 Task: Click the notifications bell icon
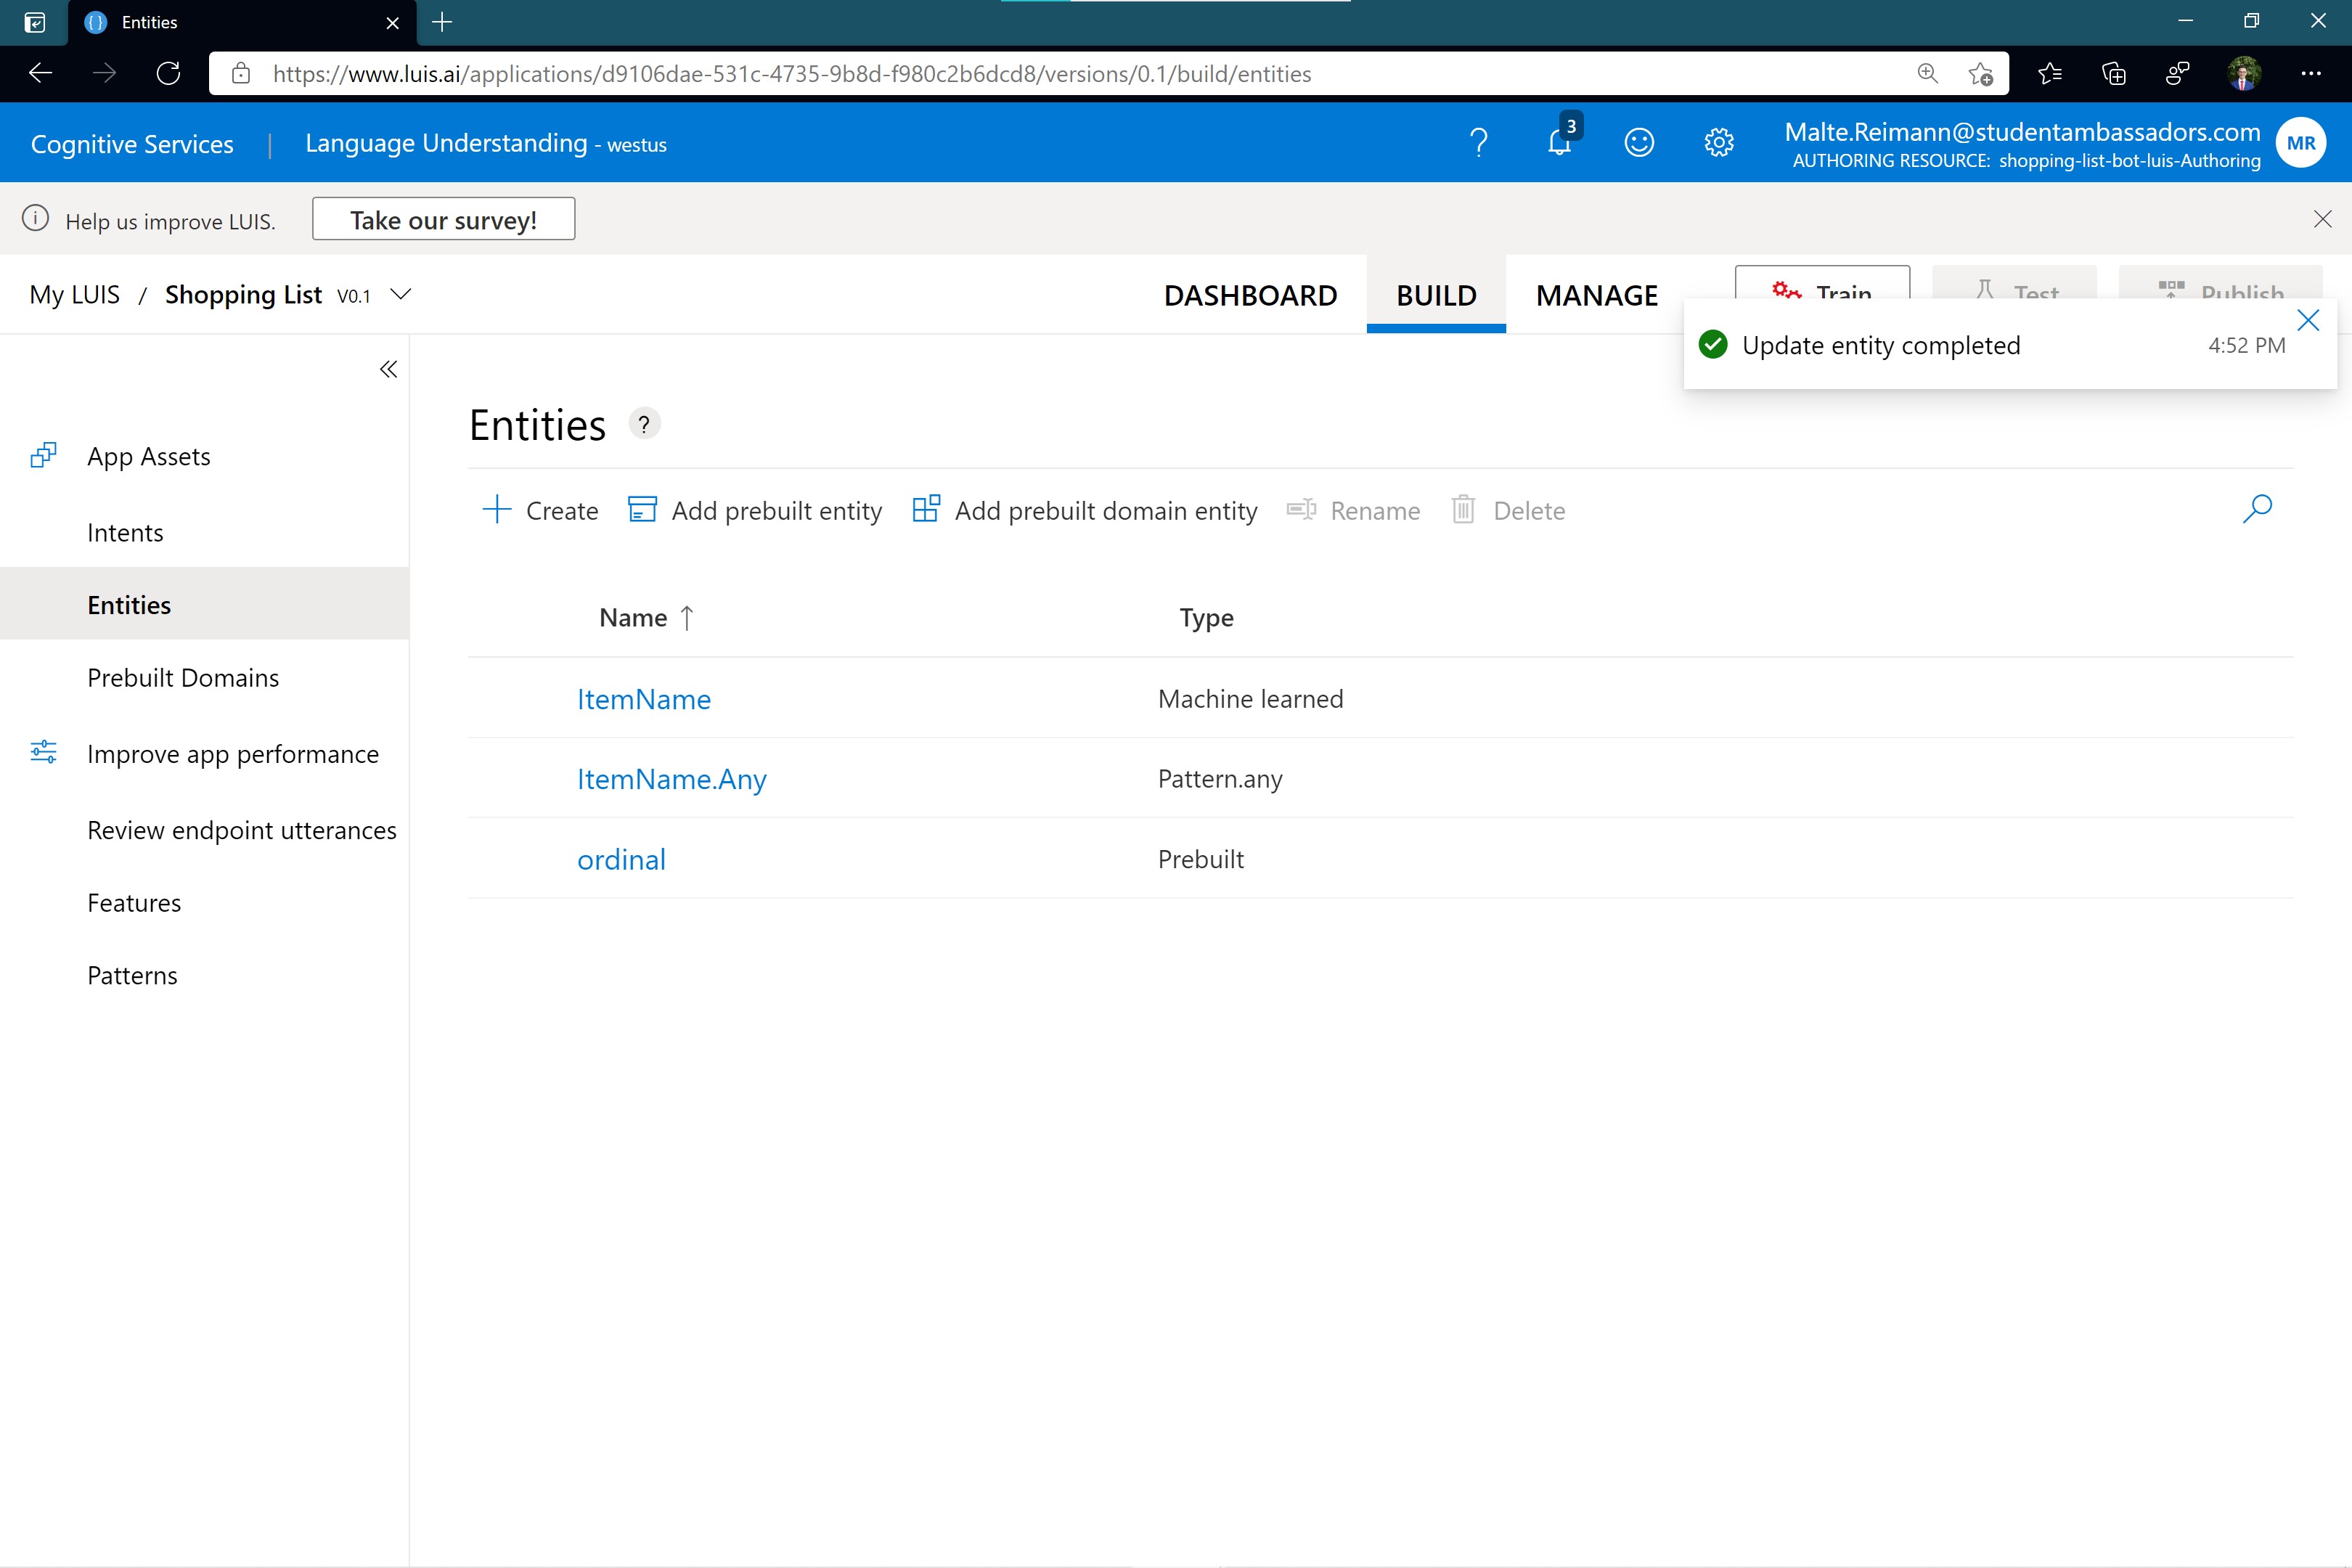click(1559, 143)
